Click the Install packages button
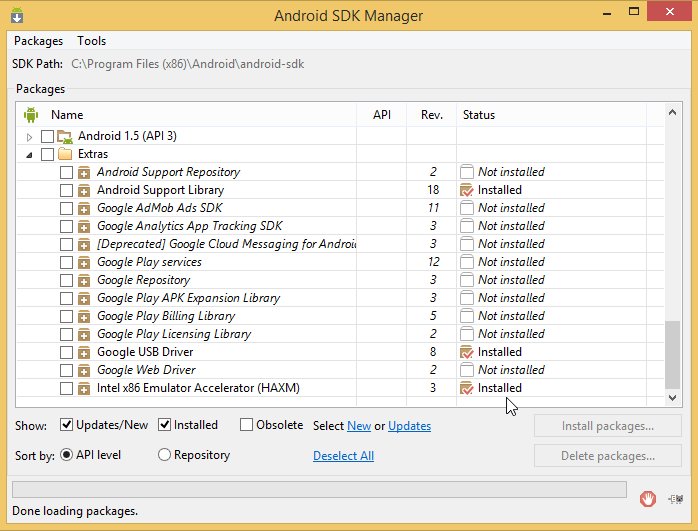The image size is (698, 531). click(608, 426)
